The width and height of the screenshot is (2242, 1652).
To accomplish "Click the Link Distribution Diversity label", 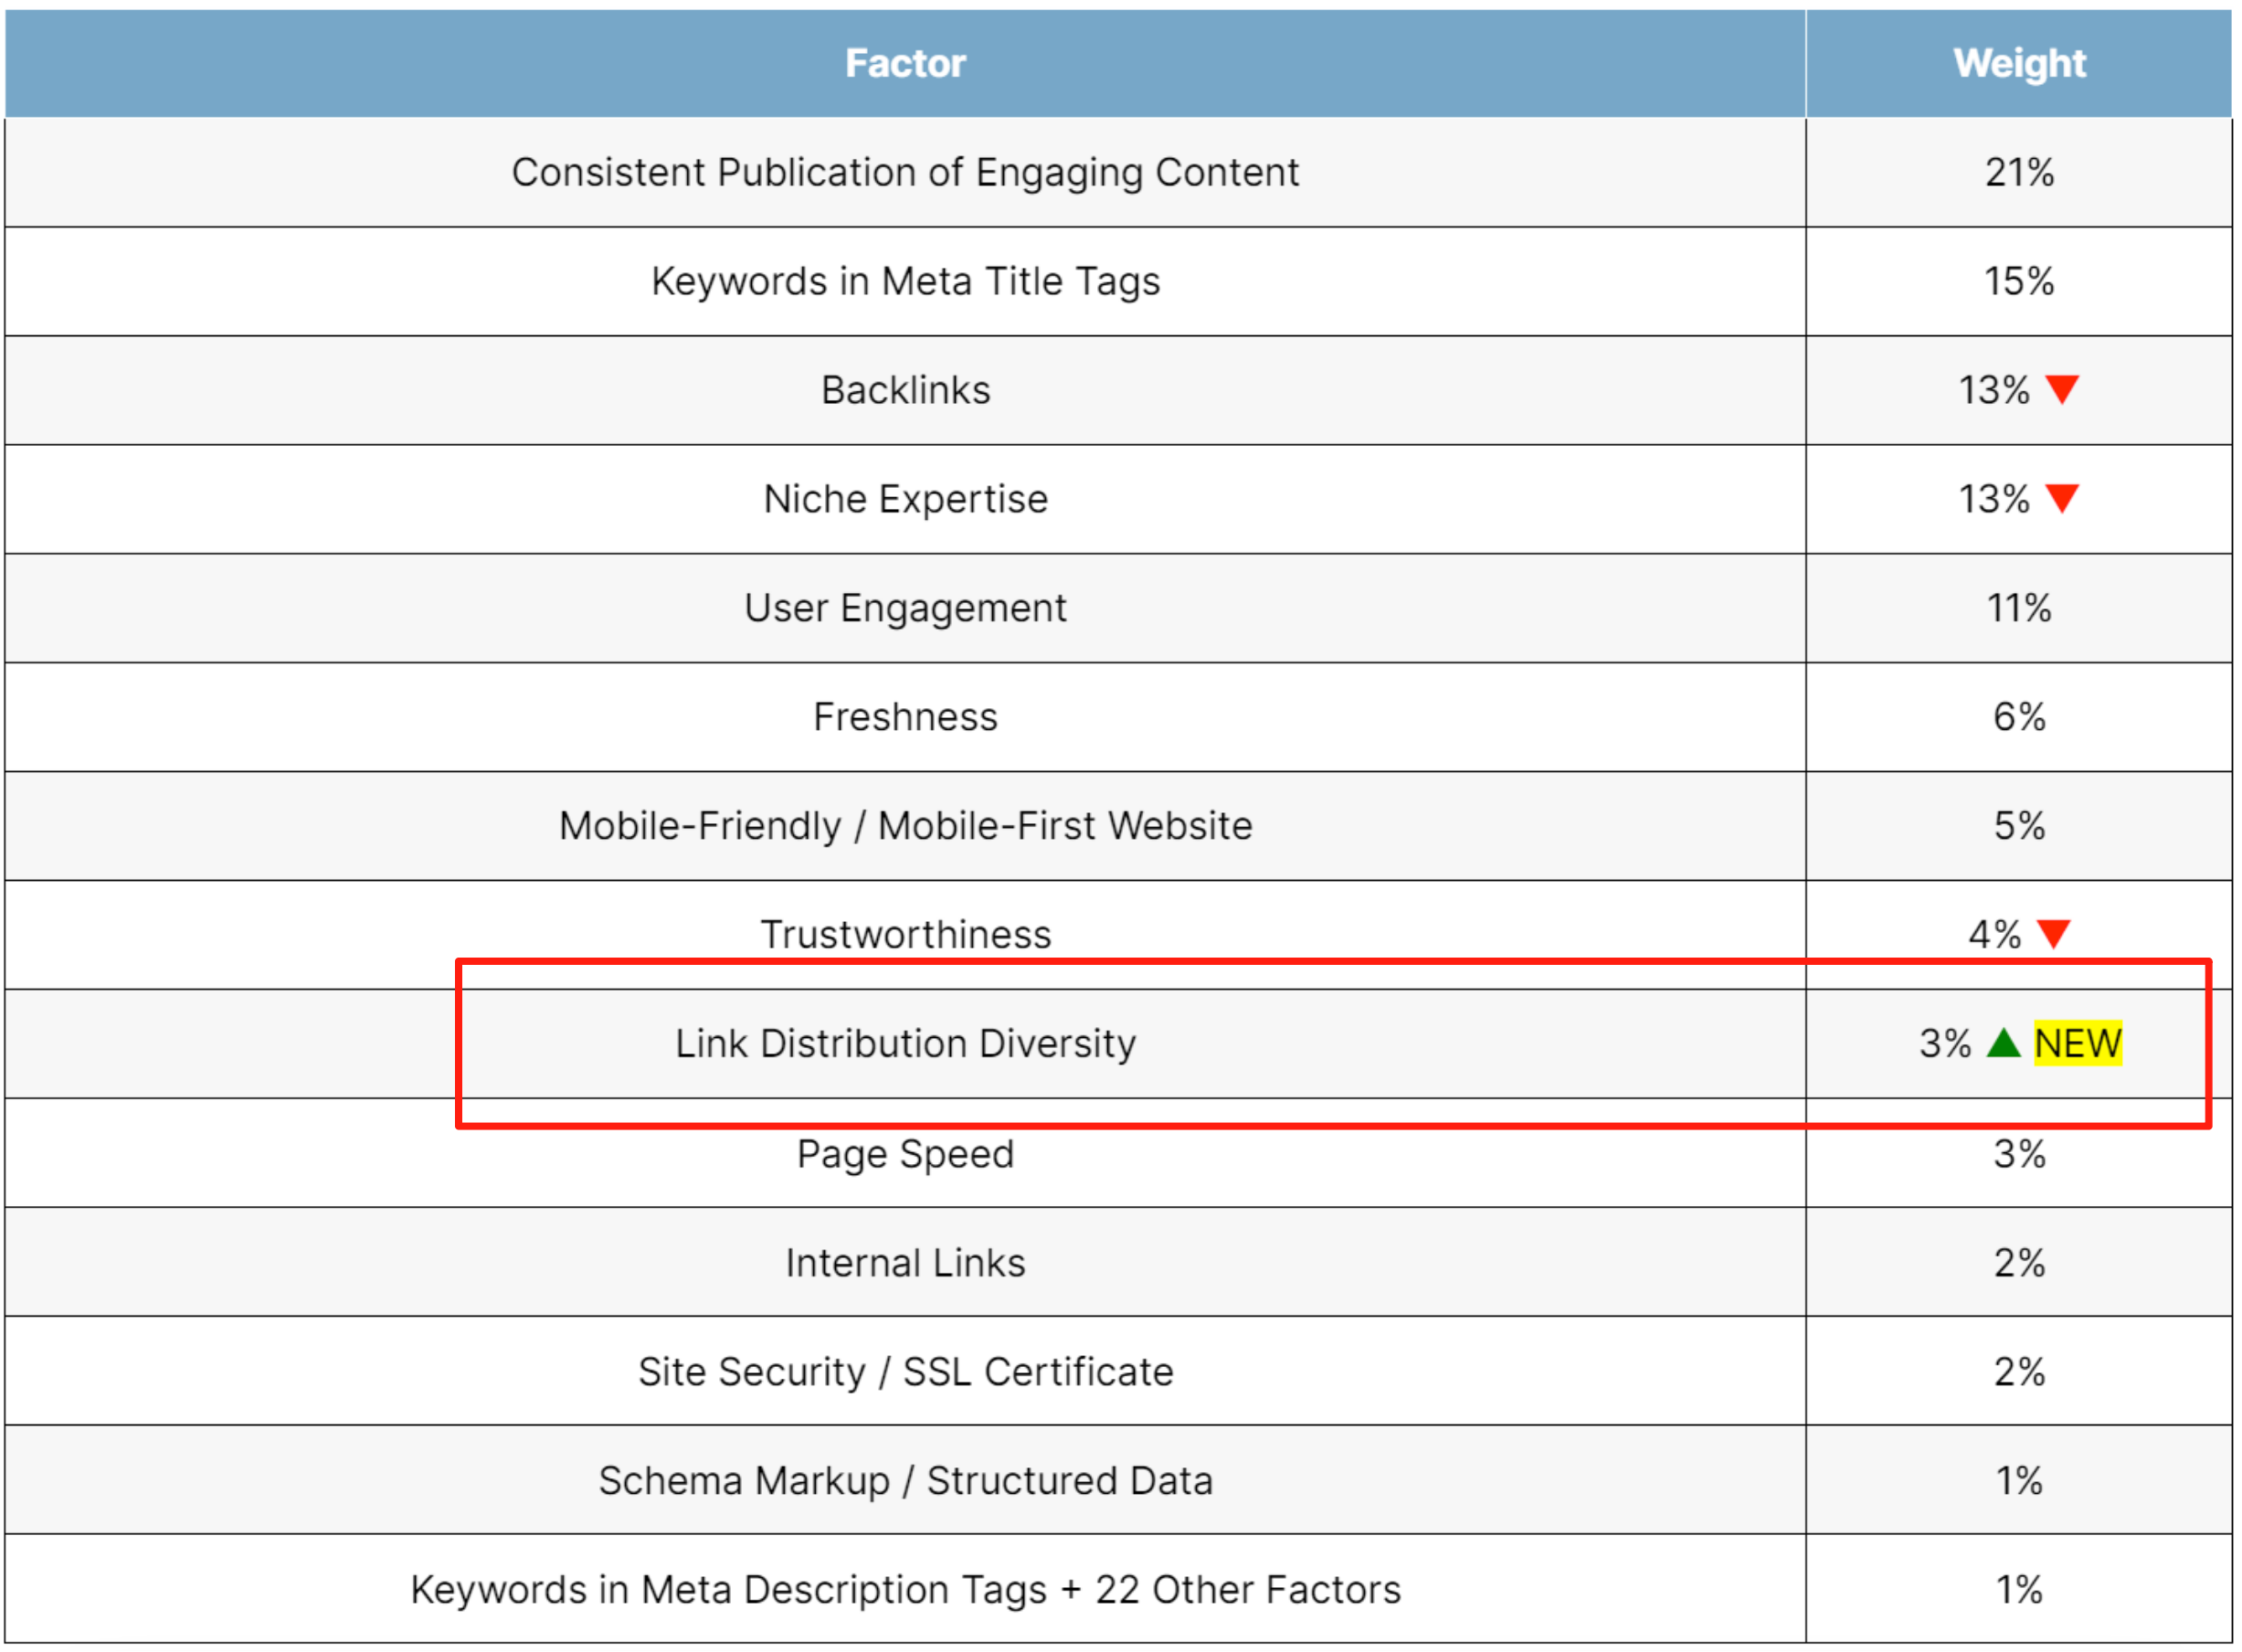I will pyautogui.click(x=904, y=1043).
